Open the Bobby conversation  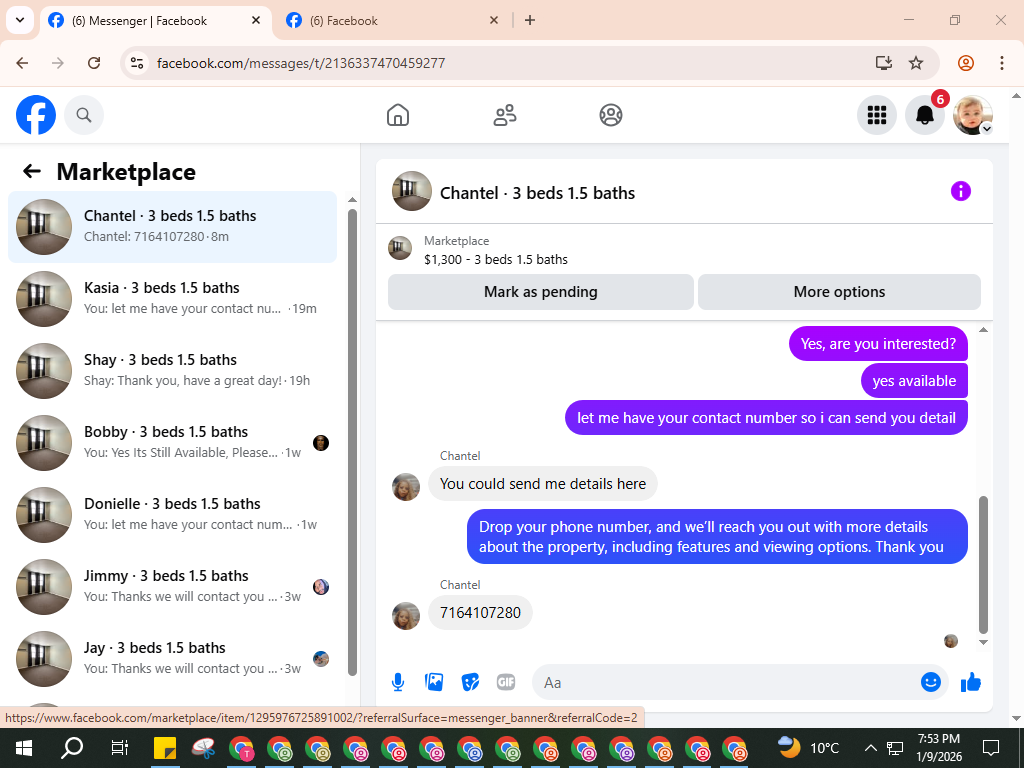pyautogui.click(x=172, y=442)
